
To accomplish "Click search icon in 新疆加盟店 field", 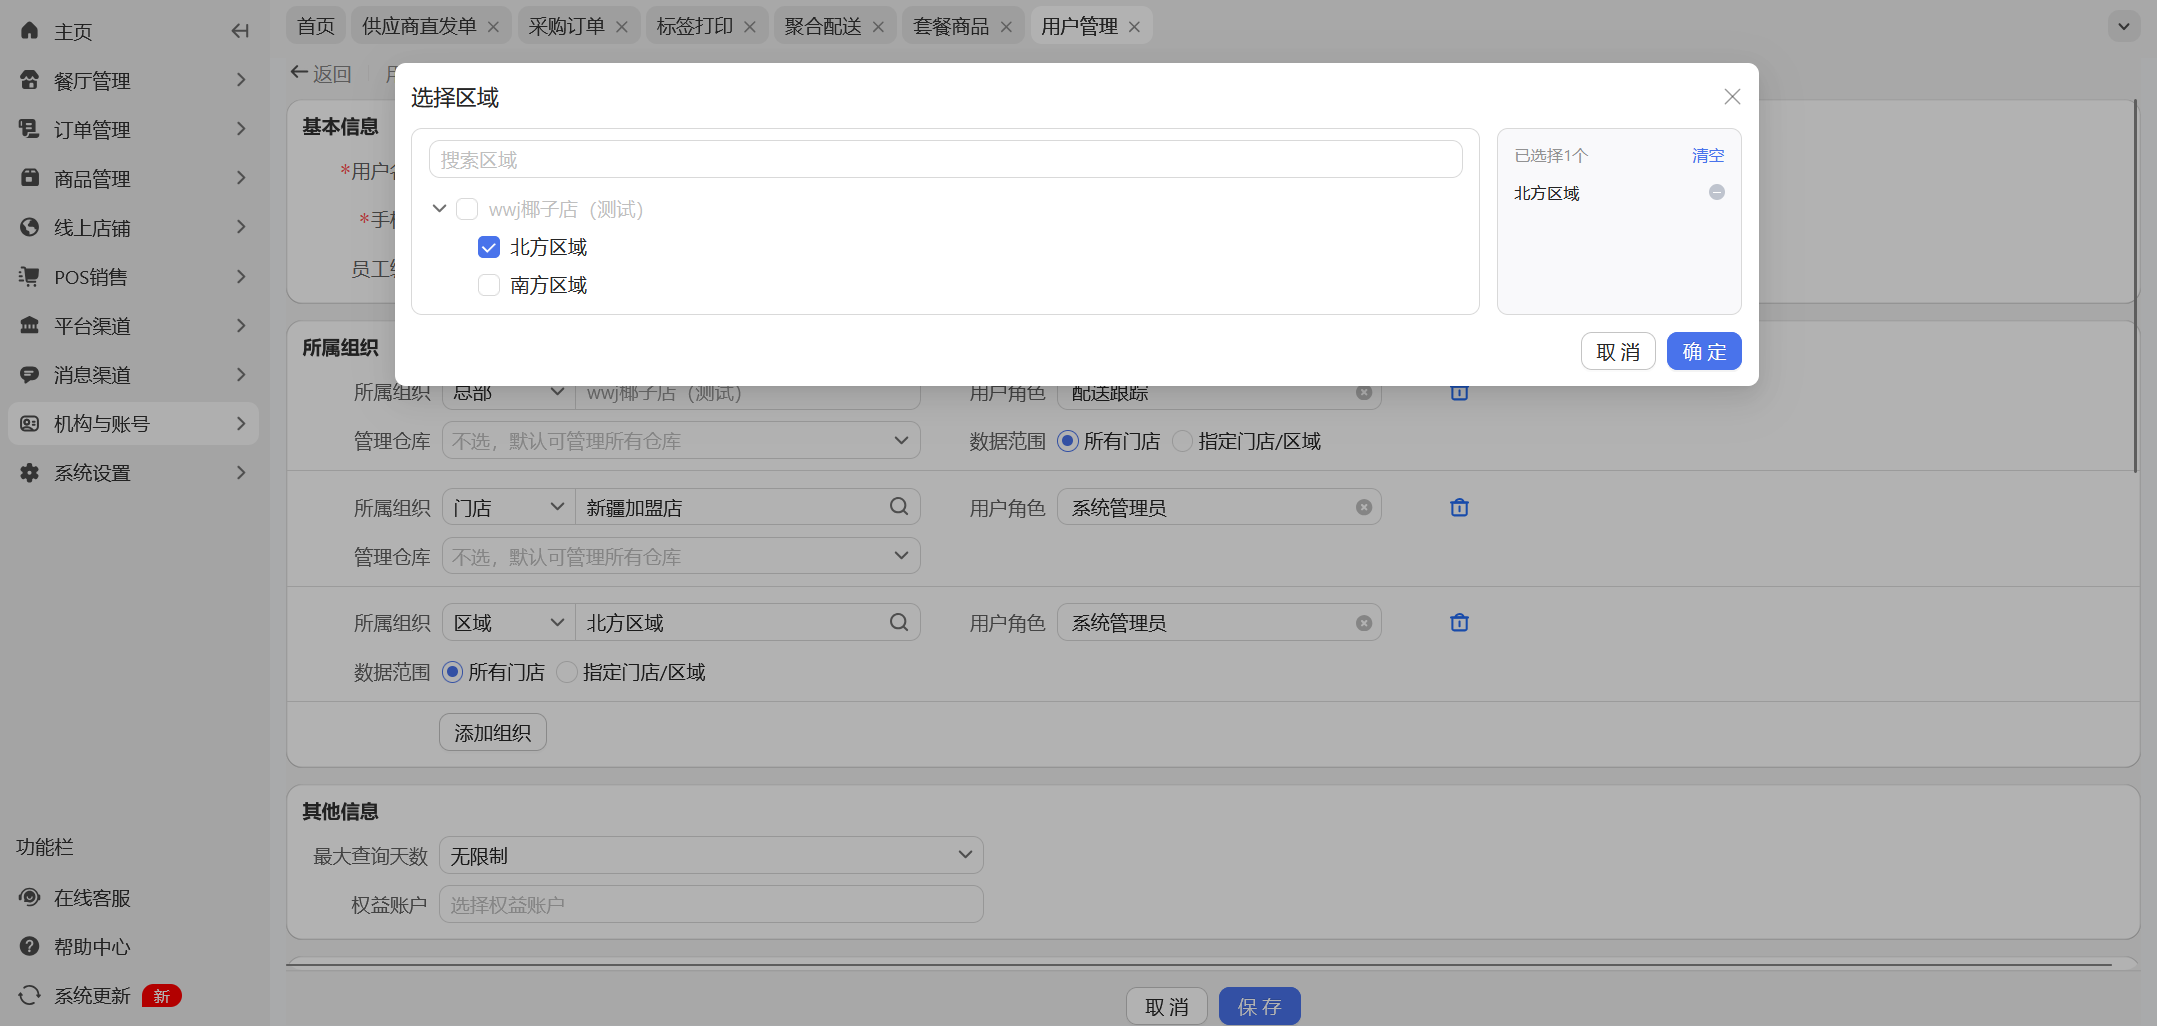I will [898, 507].
